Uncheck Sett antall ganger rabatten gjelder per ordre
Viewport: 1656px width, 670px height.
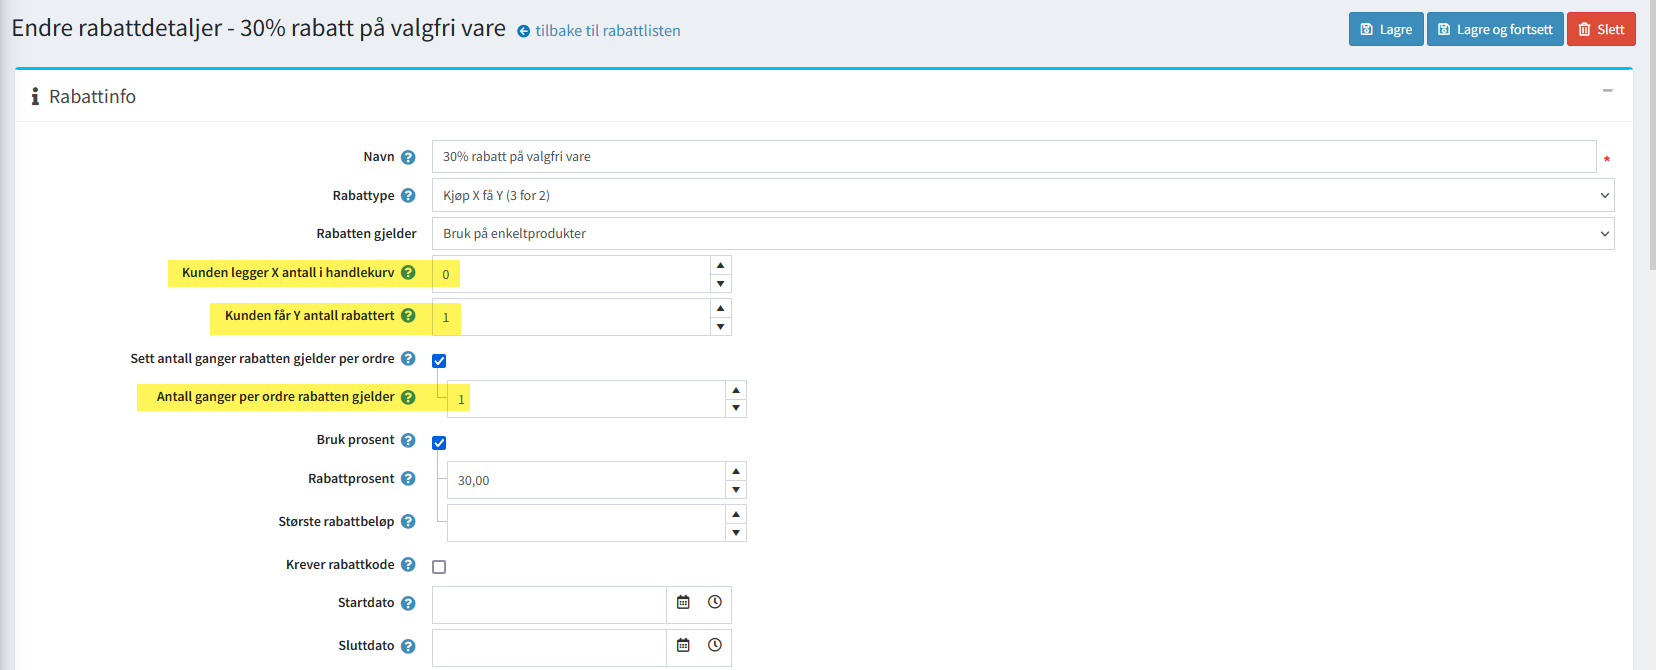(439, 361)
